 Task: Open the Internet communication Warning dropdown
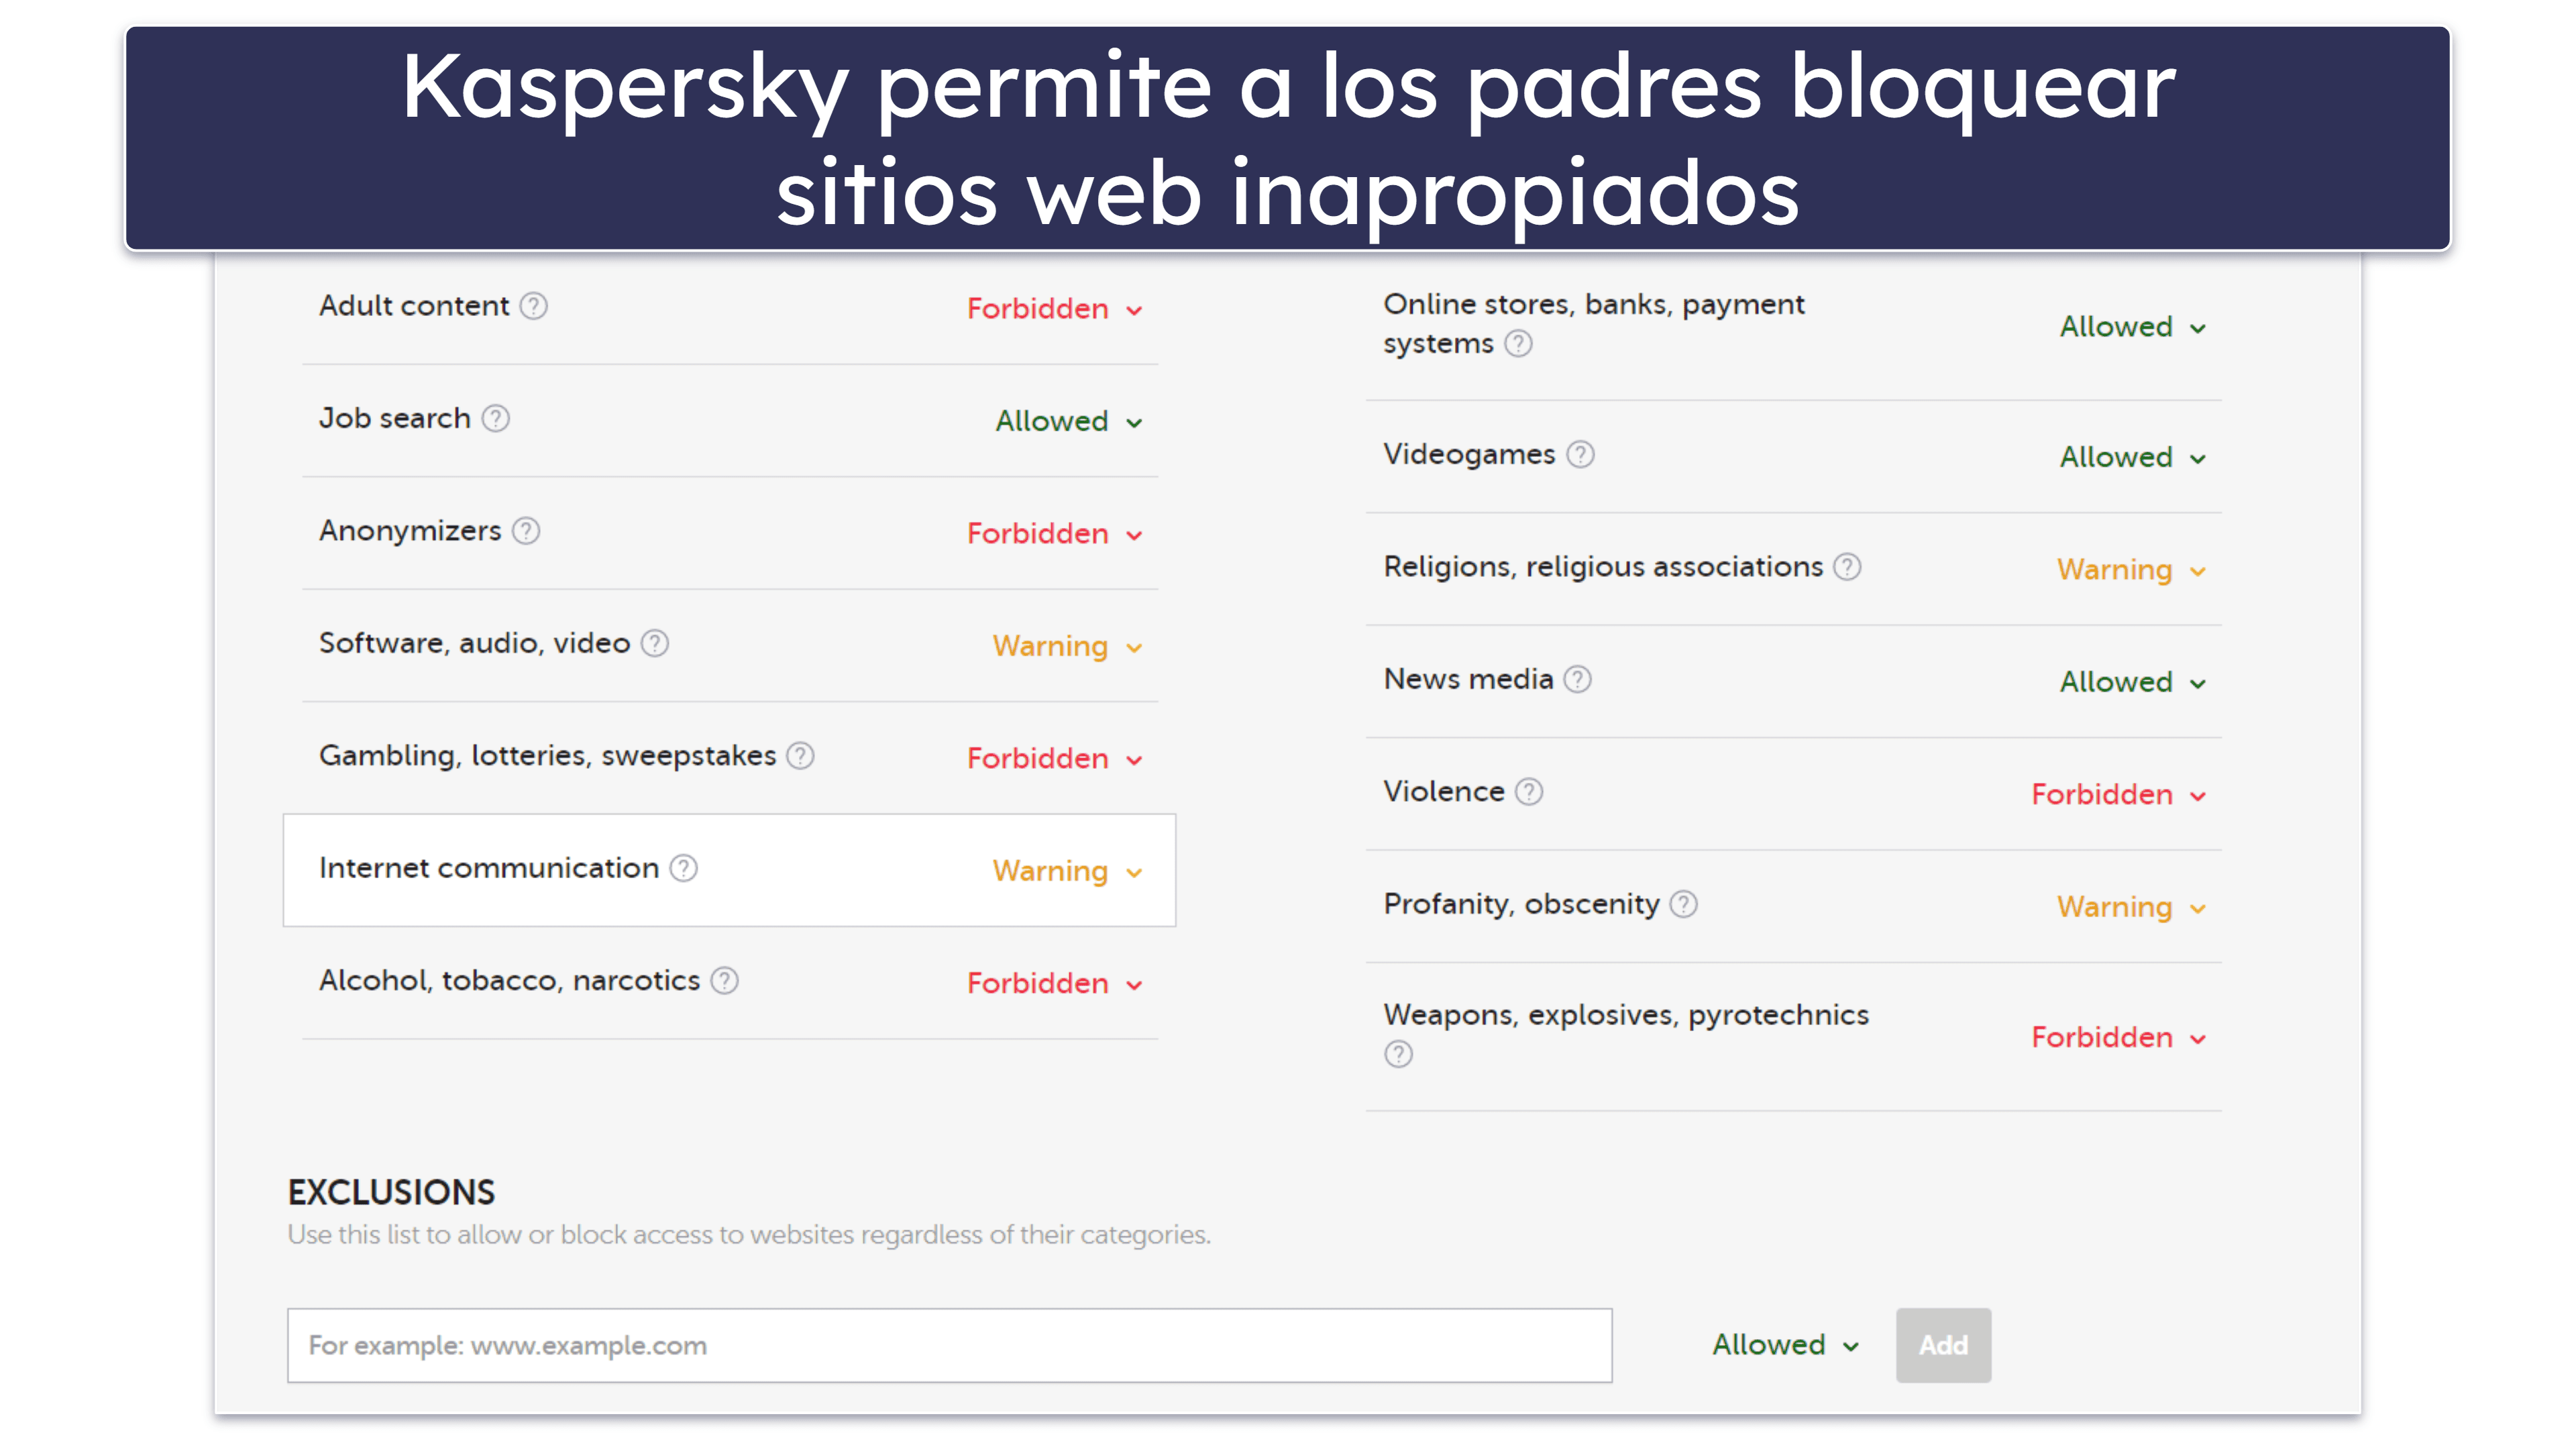pos(1067,871)
